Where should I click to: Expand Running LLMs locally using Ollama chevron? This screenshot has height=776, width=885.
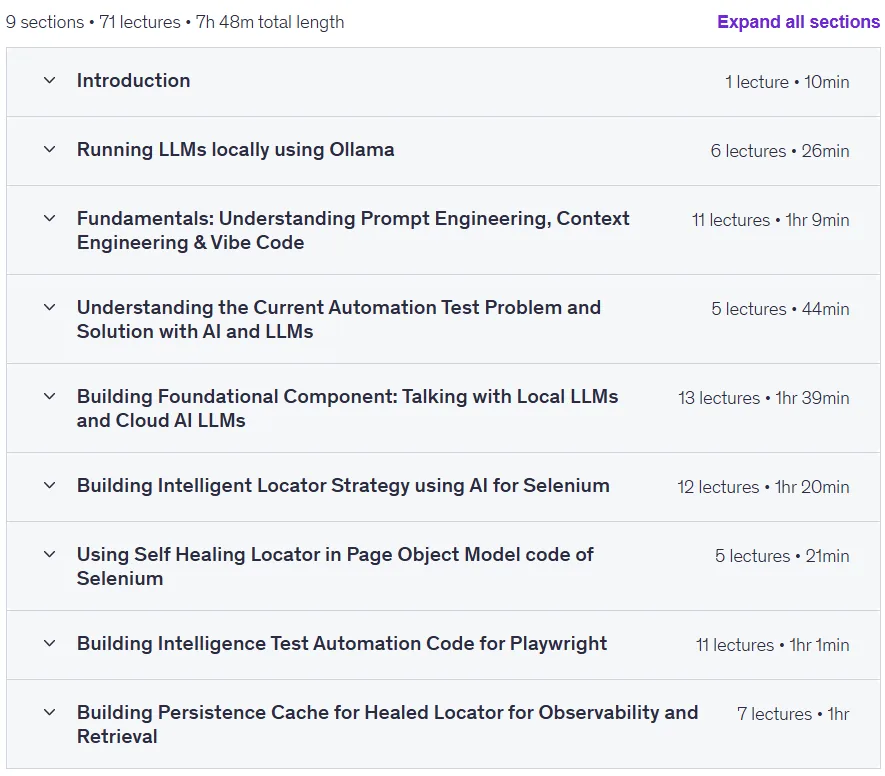[50, 150]
